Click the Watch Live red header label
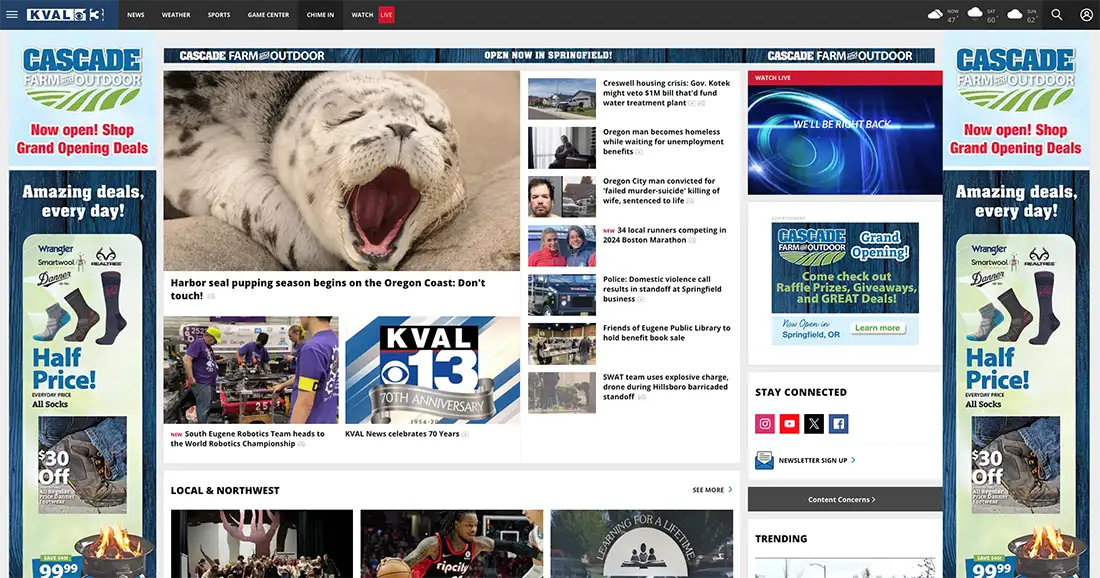This screenshot has width=1100, height=578. coord(772,78)
